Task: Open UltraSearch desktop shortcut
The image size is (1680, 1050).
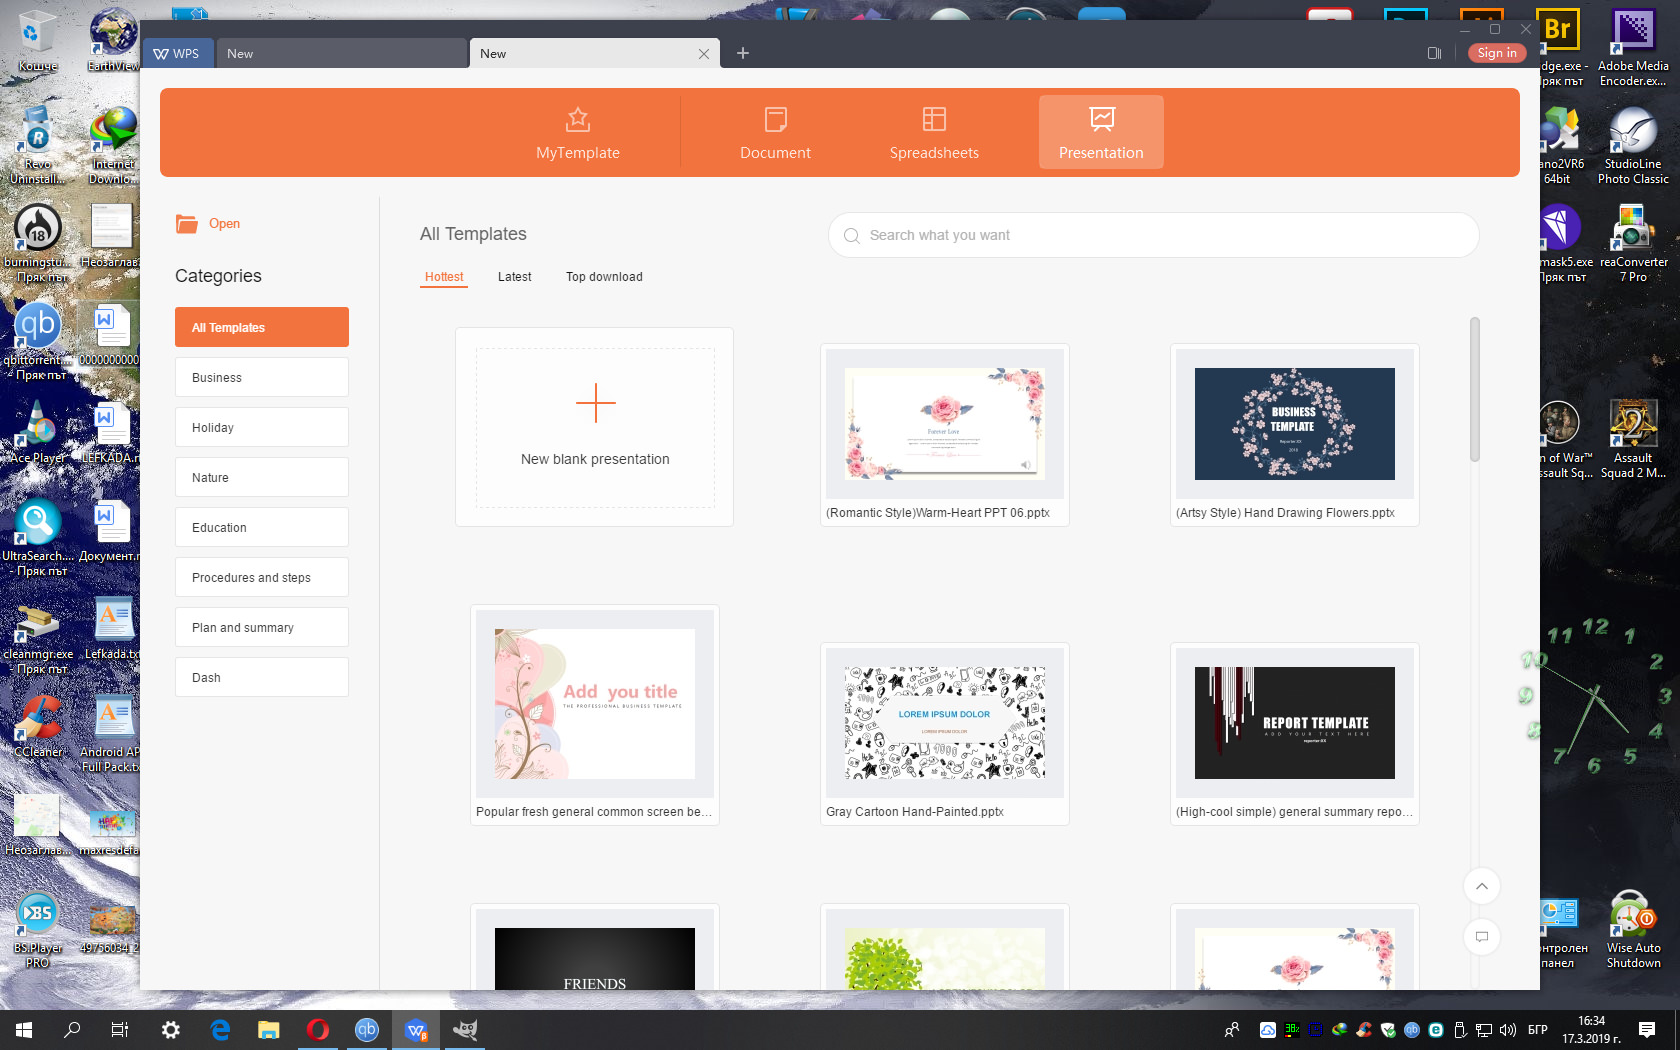Action: [37, 538]
